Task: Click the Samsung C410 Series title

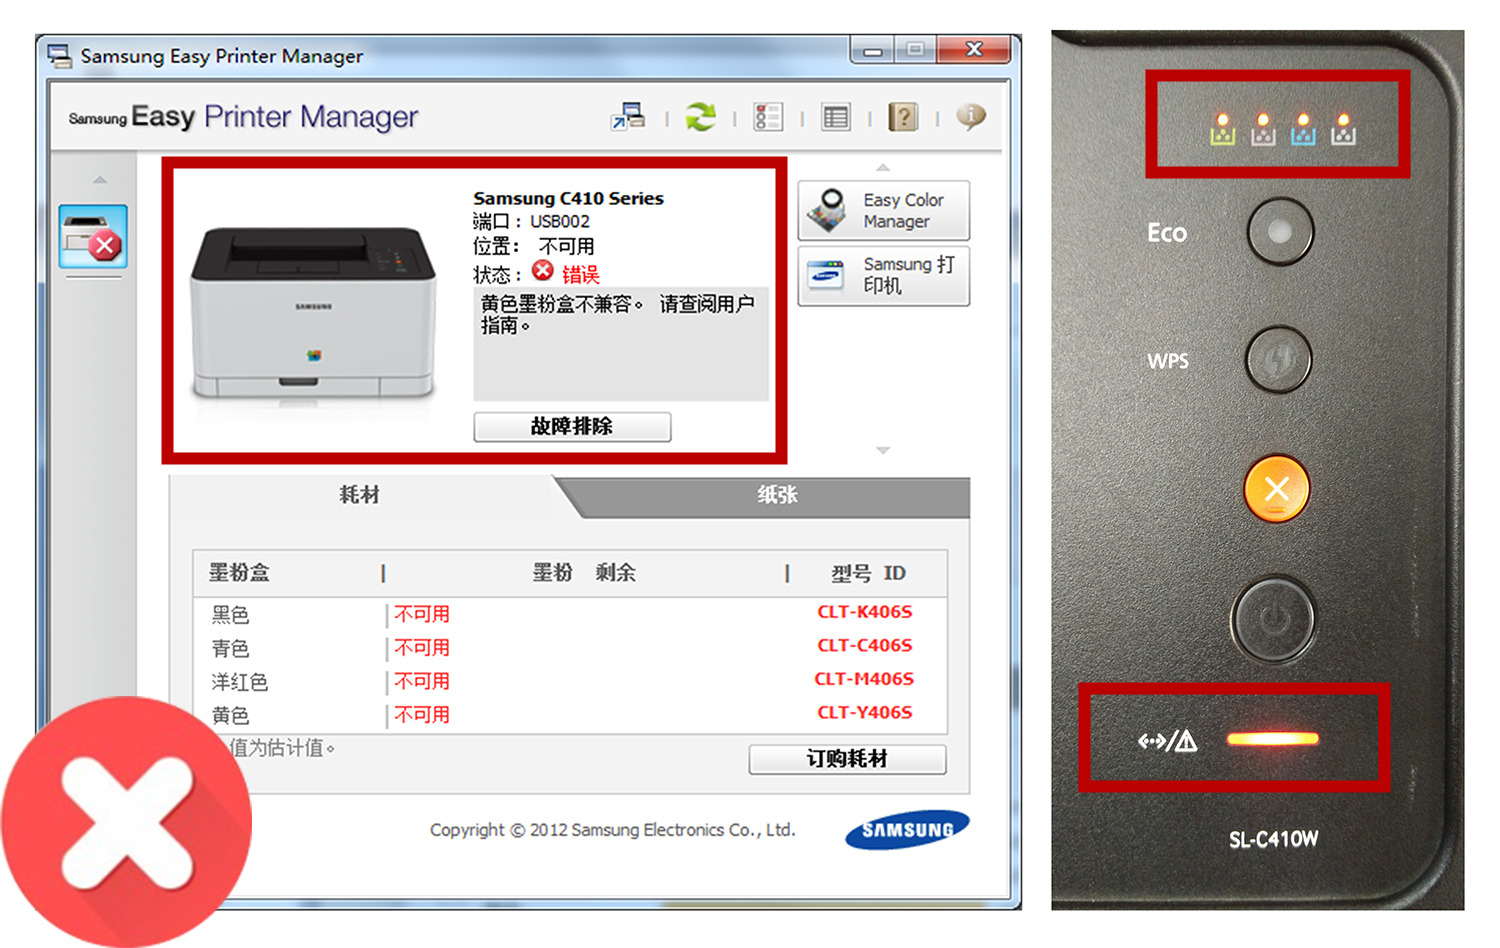Action: [x=568, y=198]
